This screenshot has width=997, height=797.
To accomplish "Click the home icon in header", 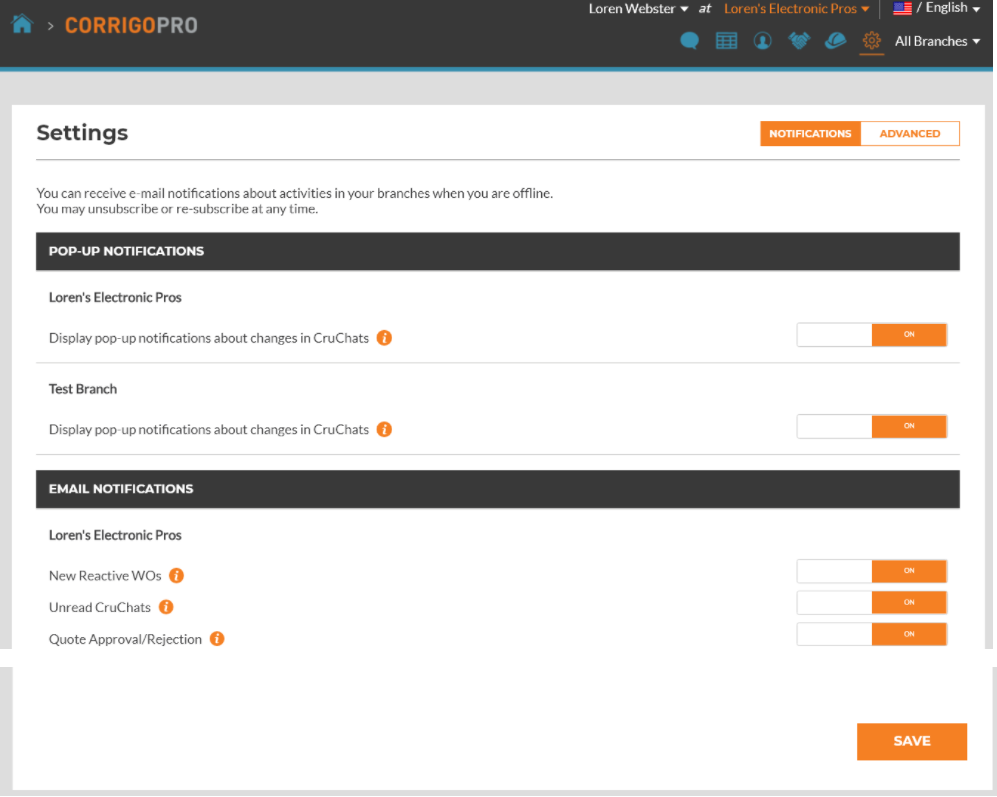I will [22, 24].
